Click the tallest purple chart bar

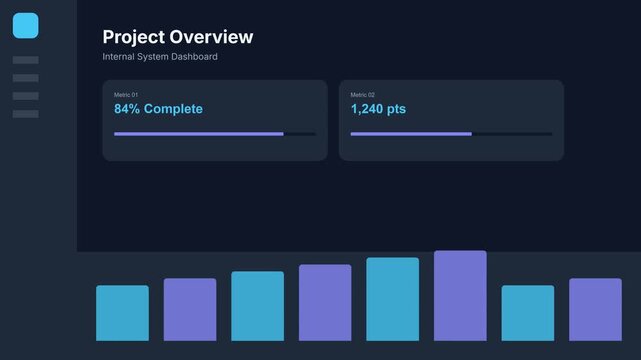point(460,295)
